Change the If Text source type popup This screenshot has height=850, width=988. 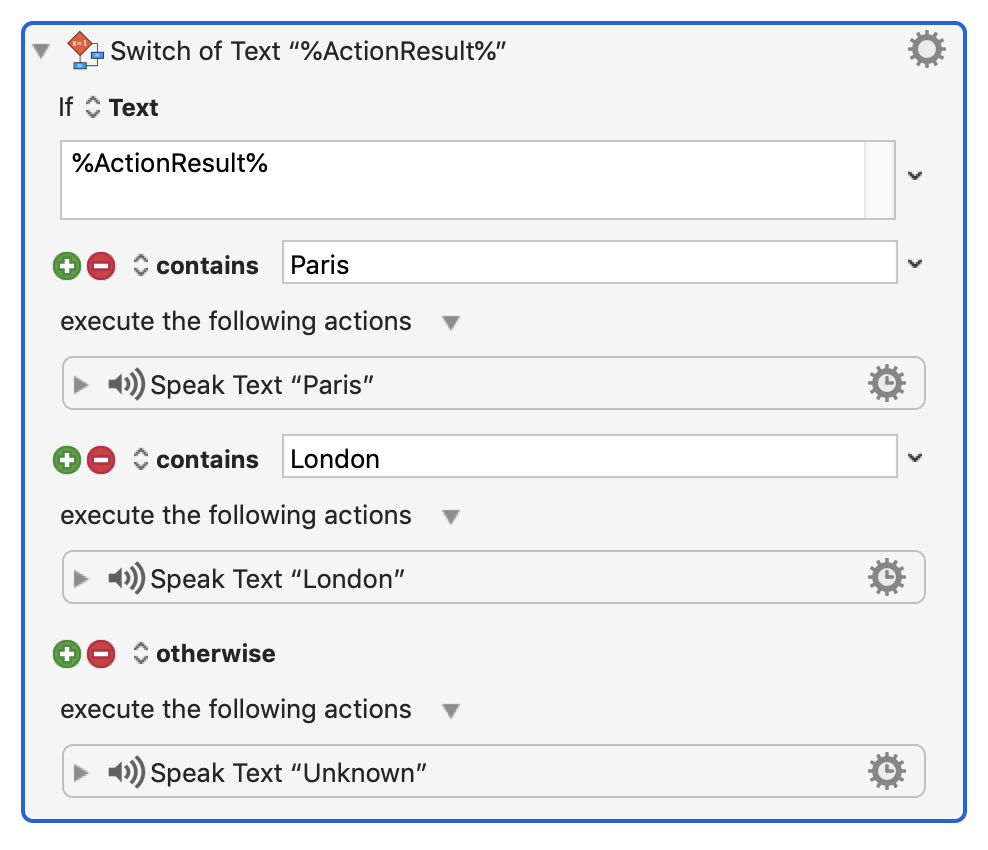tap(93, 108)
